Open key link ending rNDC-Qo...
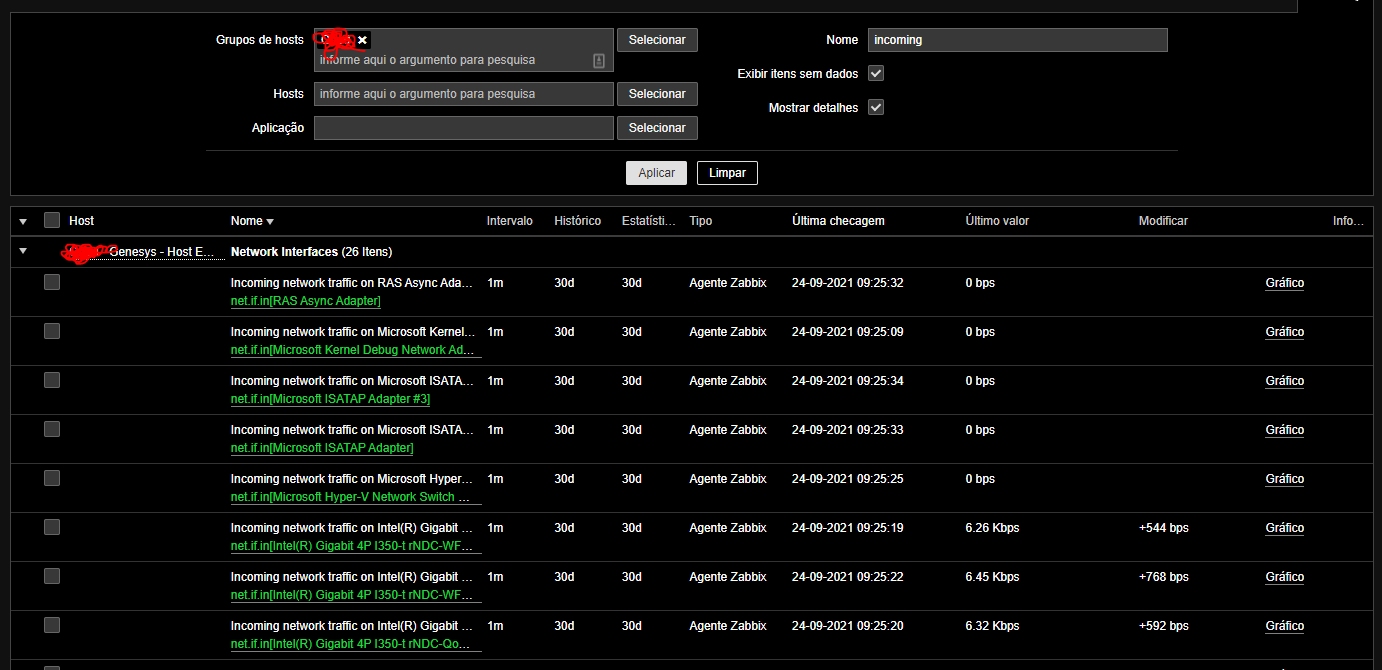Image resolution: width=1382 pixels, height=670 pixels. pyautogui.click(x=356, y=644)
